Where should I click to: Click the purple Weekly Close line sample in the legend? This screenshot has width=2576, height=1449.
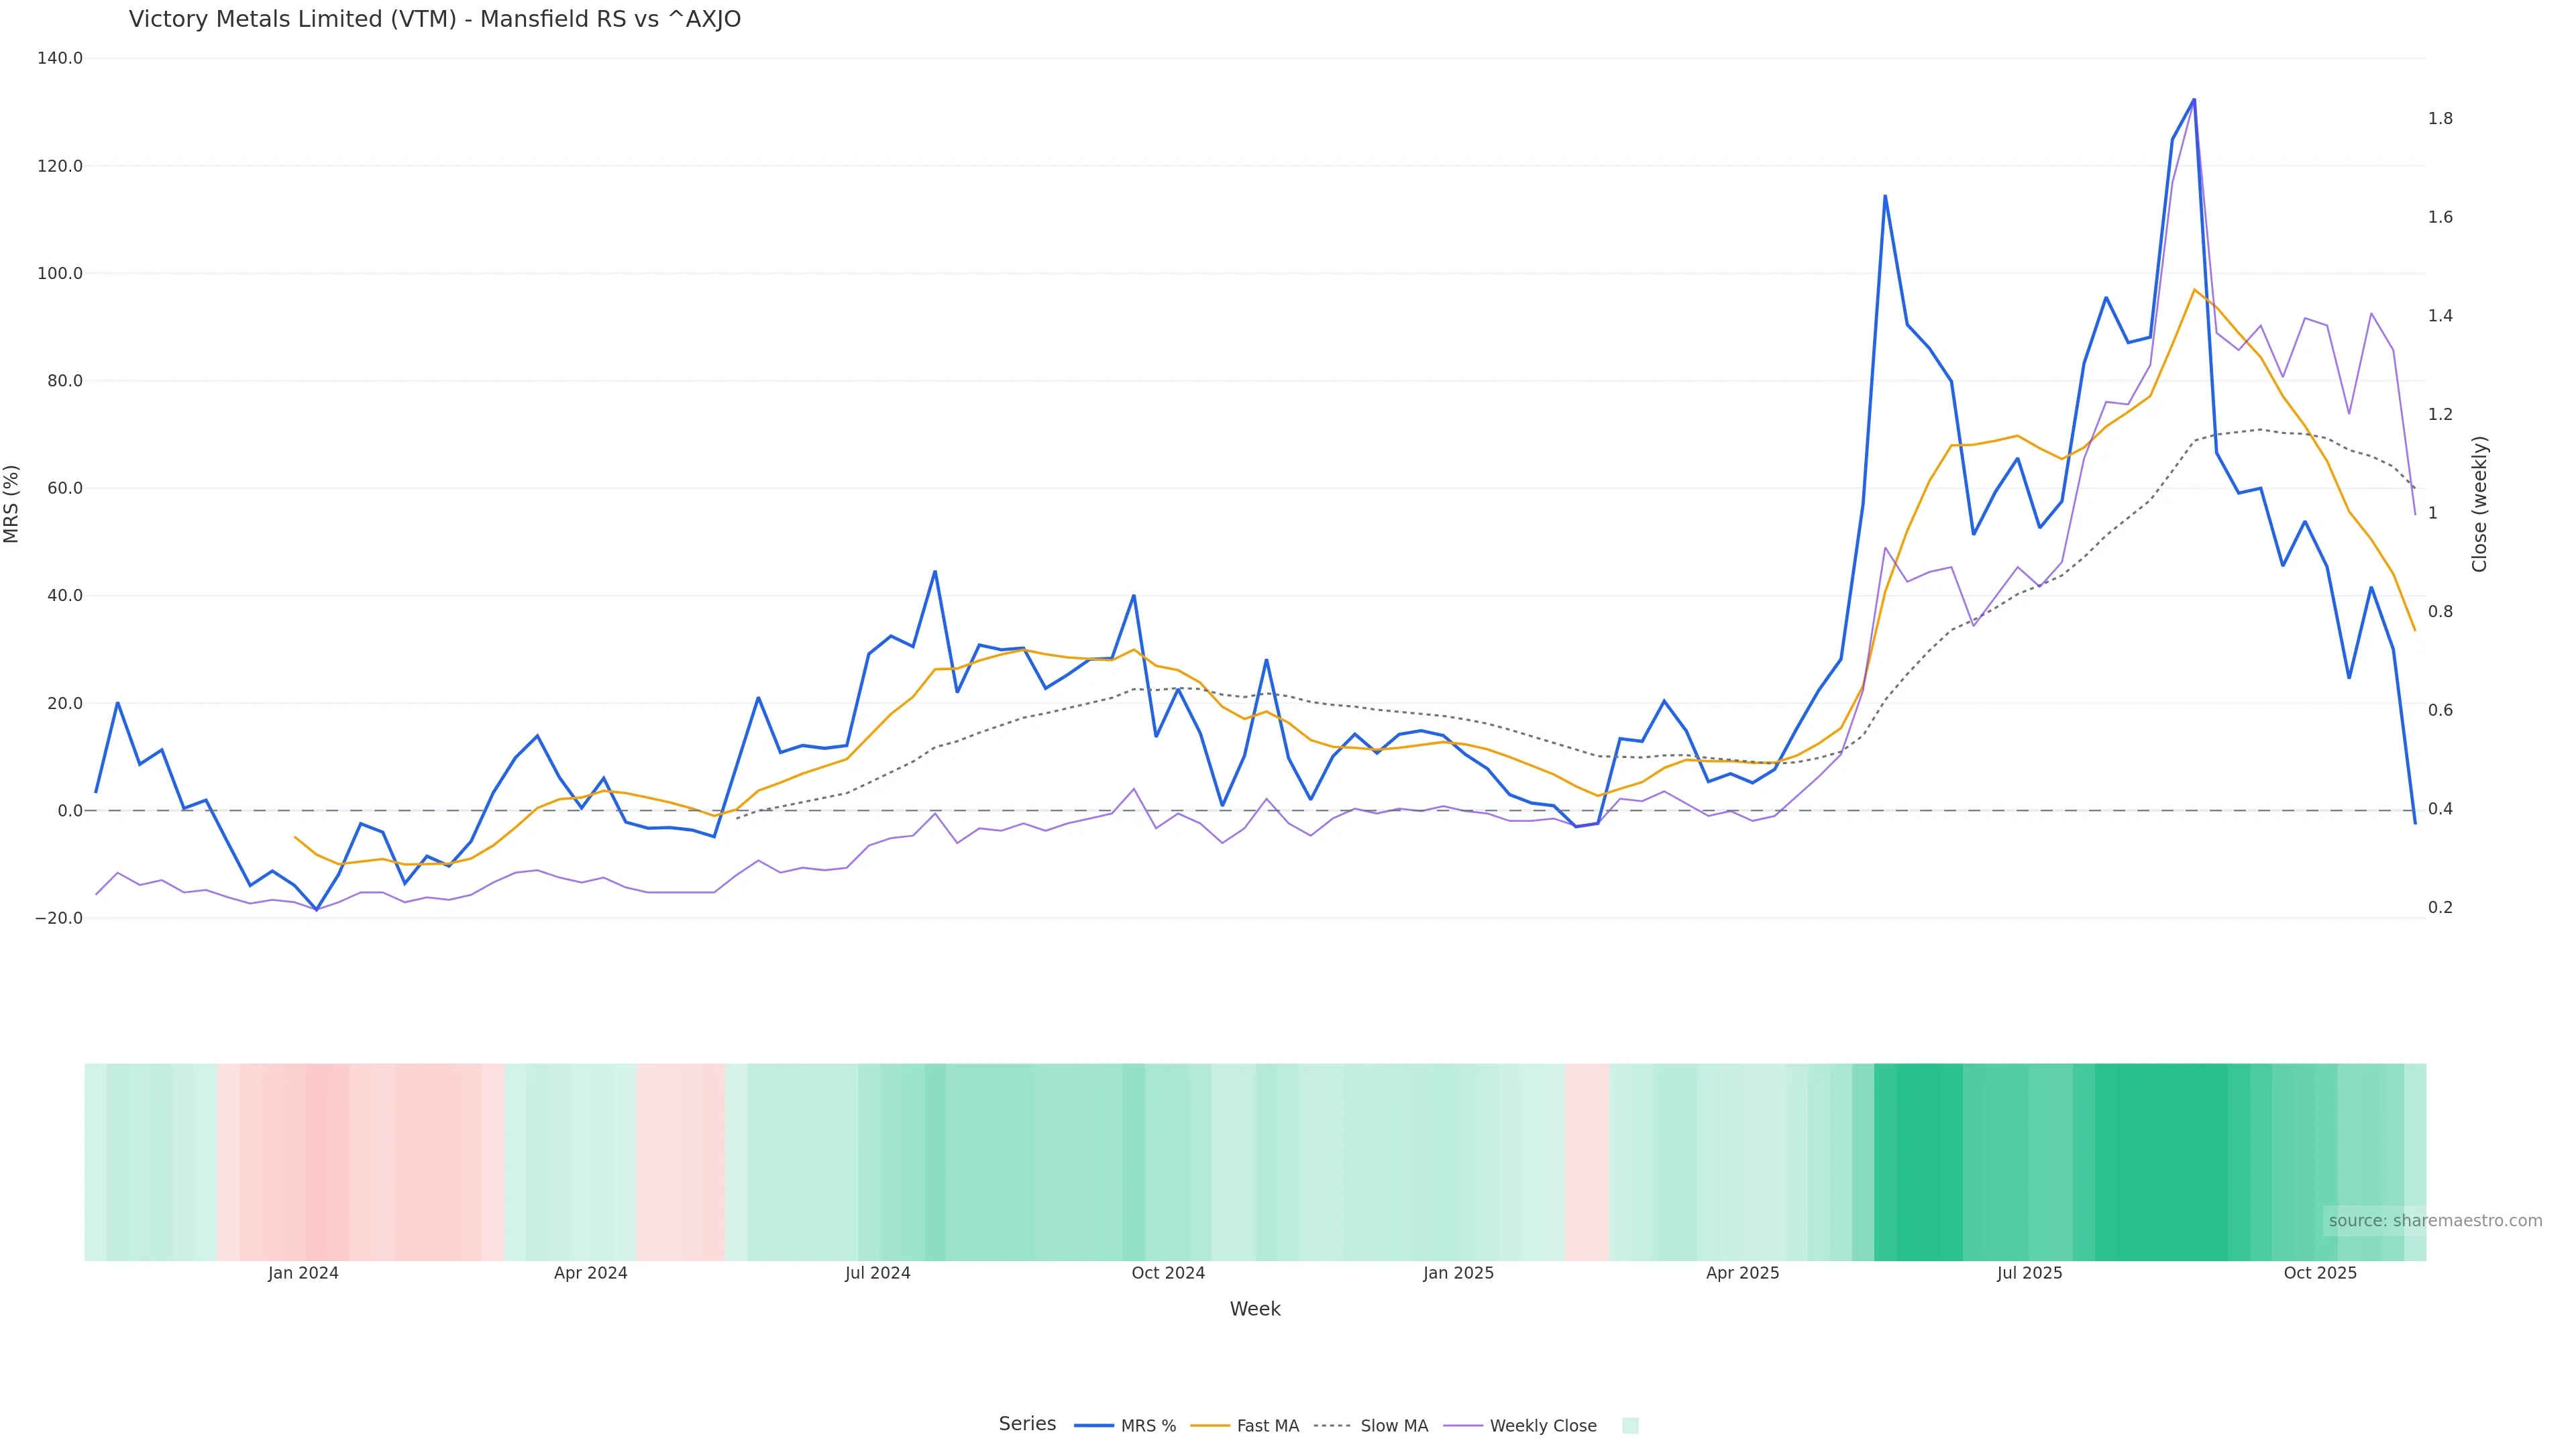[x=1463, y=1426]
